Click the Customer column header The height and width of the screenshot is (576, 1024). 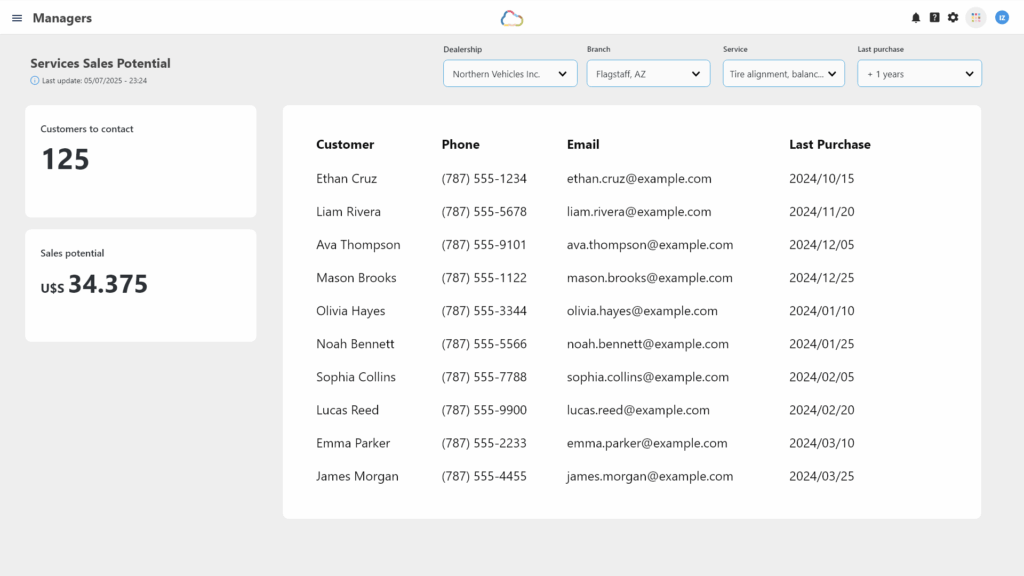click(345, 144)
